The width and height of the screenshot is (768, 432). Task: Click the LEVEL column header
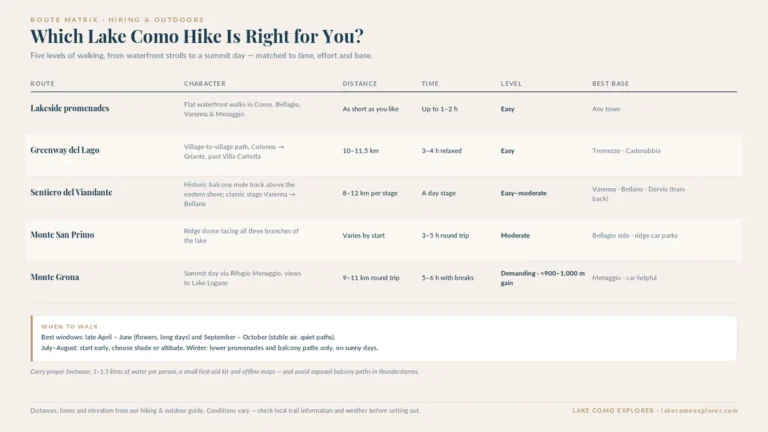click(x=511, y=84)
